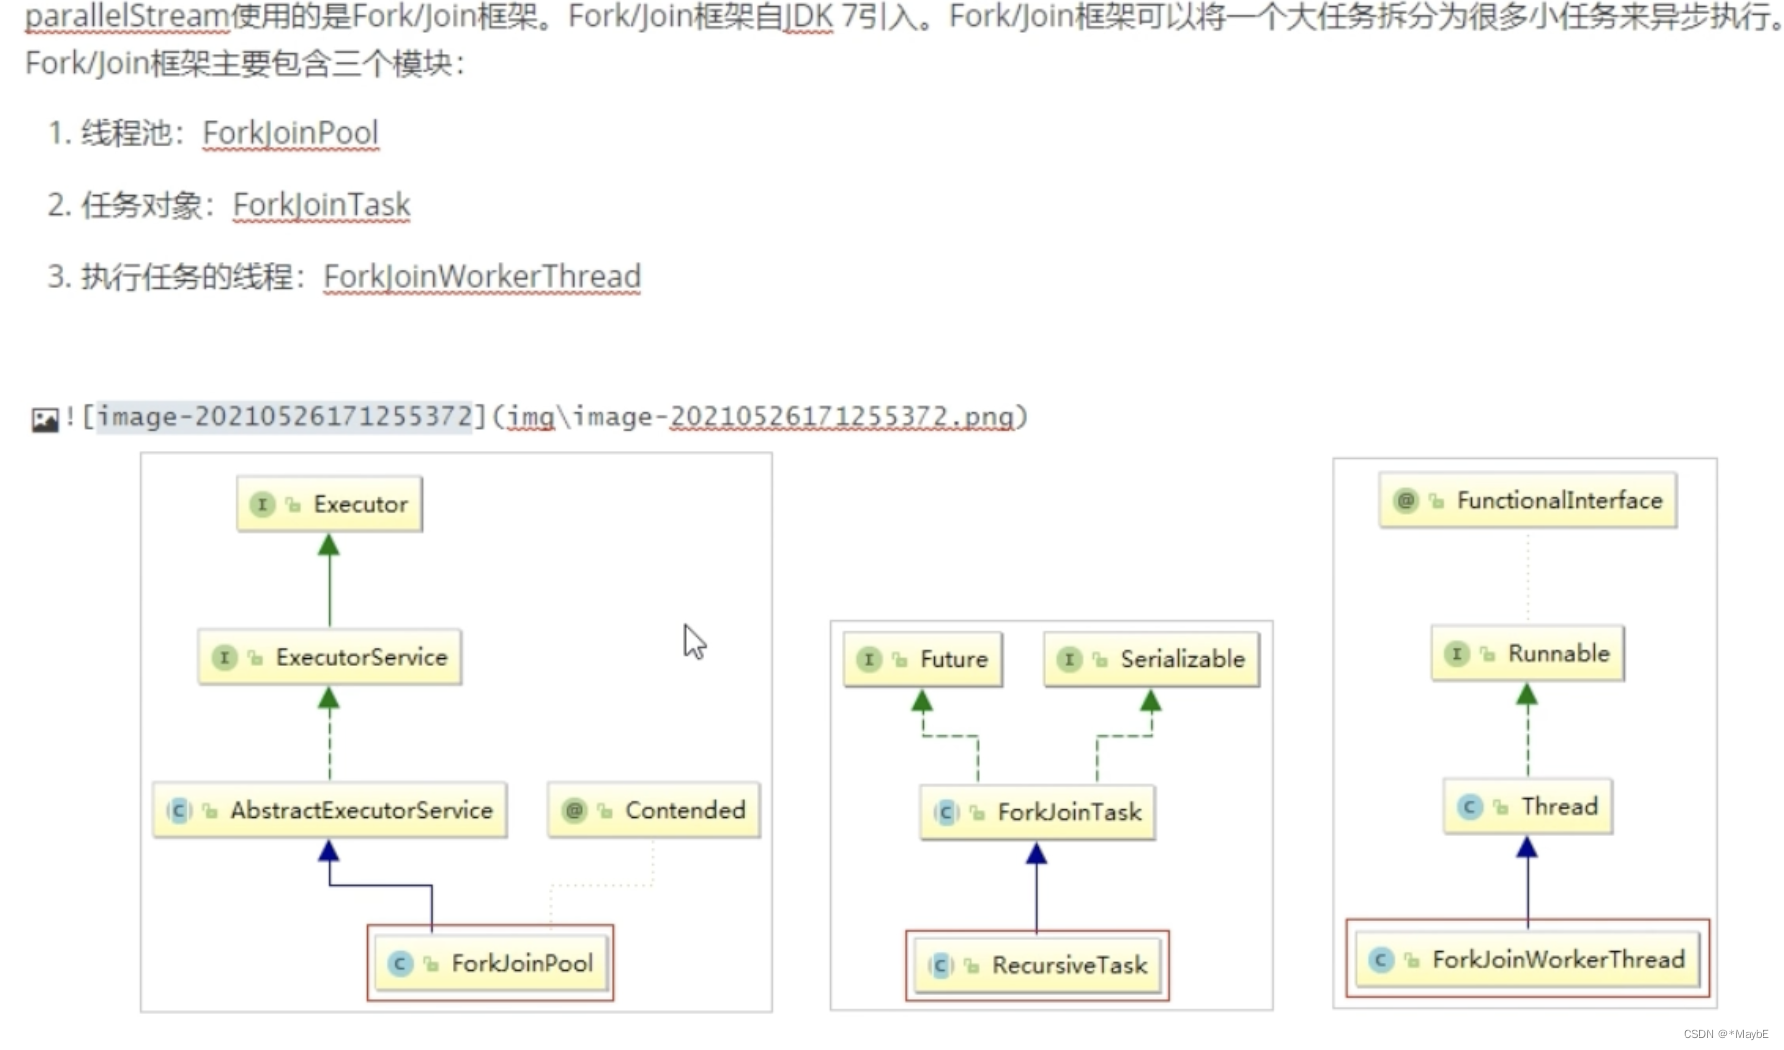Select the ForkJoinTask class node in diagram

[x=1037, y=812]
